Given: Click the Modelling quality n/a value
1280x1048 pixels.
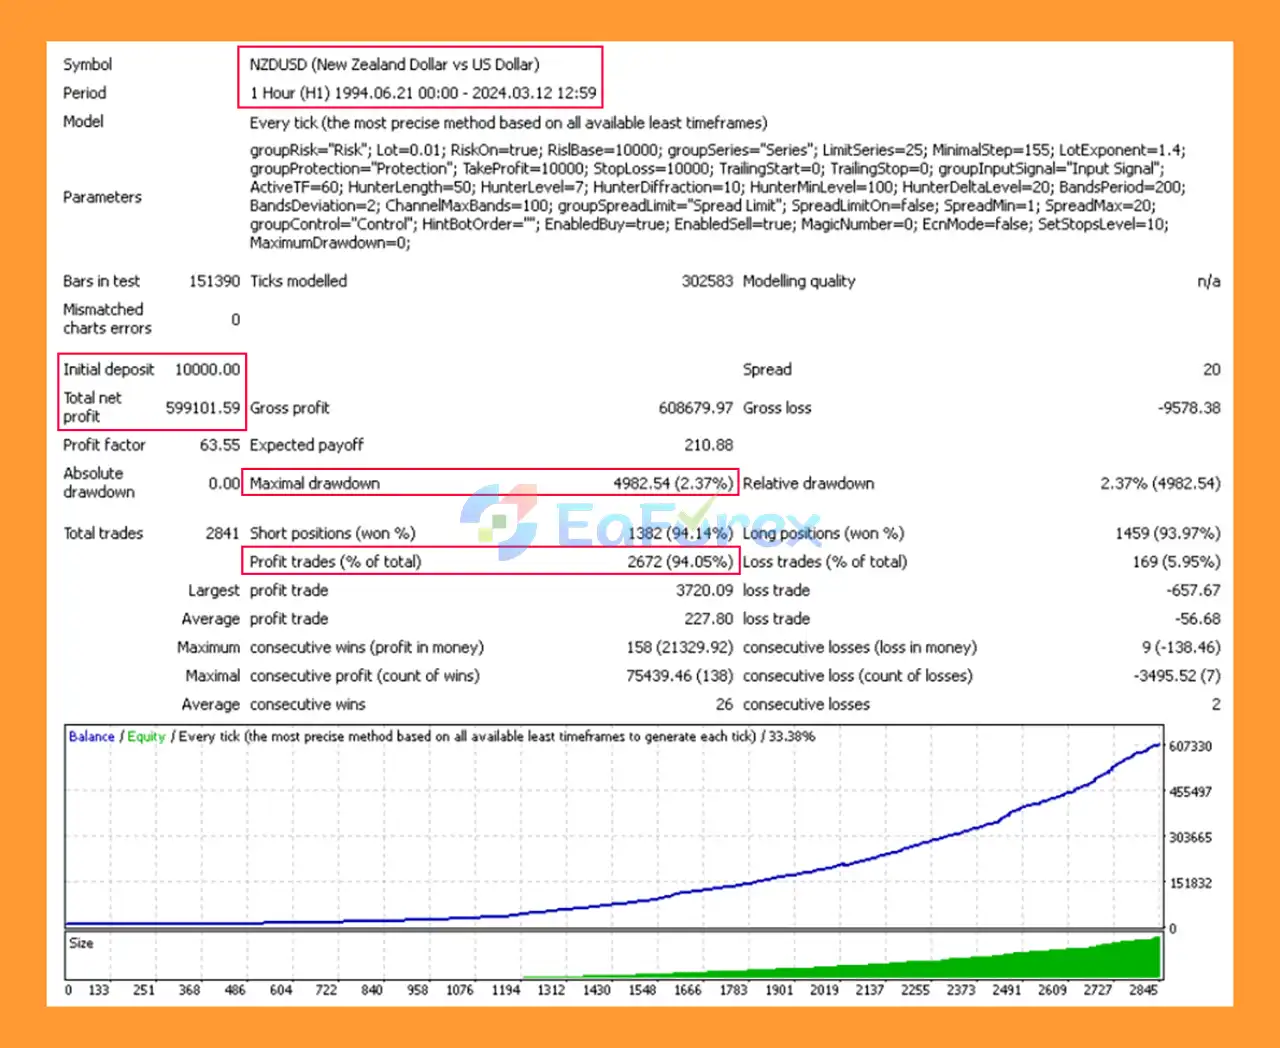Looking at the screenshot, I should (1208, 281).
